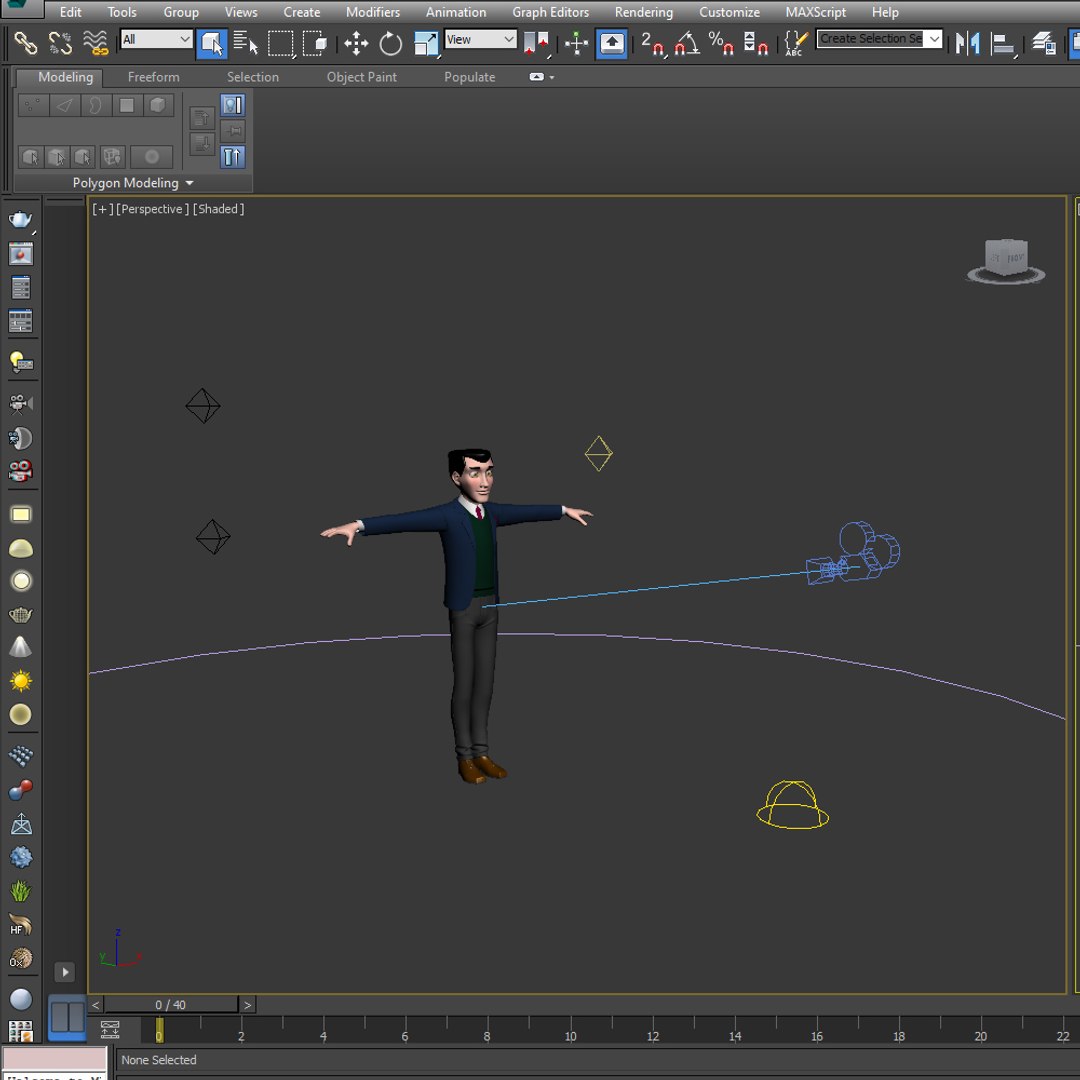Toggle Keyboard Shortcut Override
This screenshot has width=1080, height=1080.
tap(612, 43)
